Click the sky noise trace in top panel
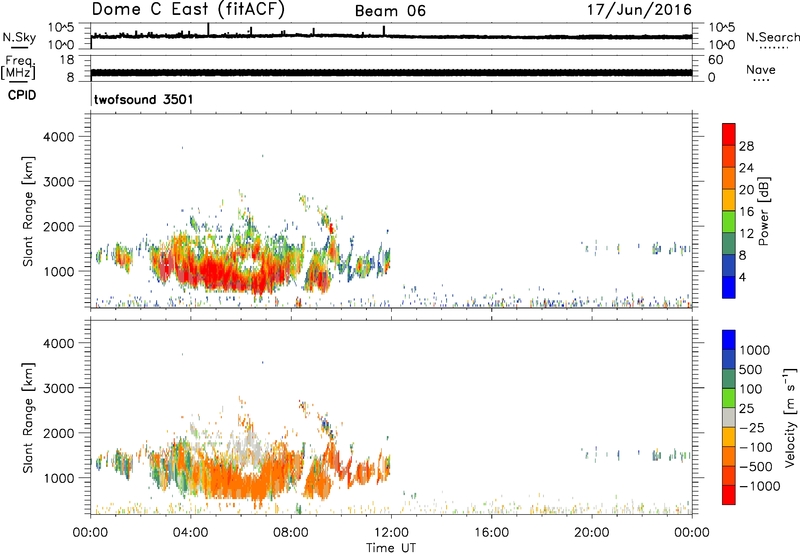This screenshot has width=800, height=554. coord(391,36)
